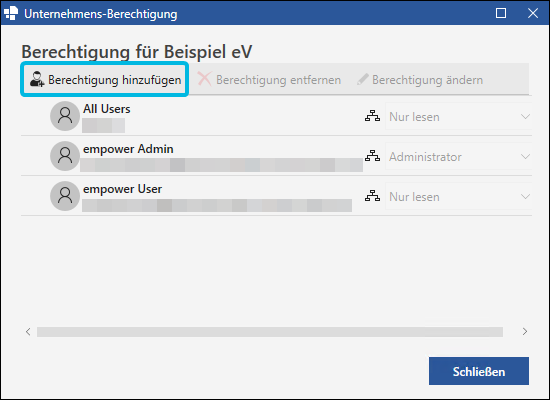550x400 pixels.
Task: Select the empower Admin avatar icon
Action: pos(65,156)
